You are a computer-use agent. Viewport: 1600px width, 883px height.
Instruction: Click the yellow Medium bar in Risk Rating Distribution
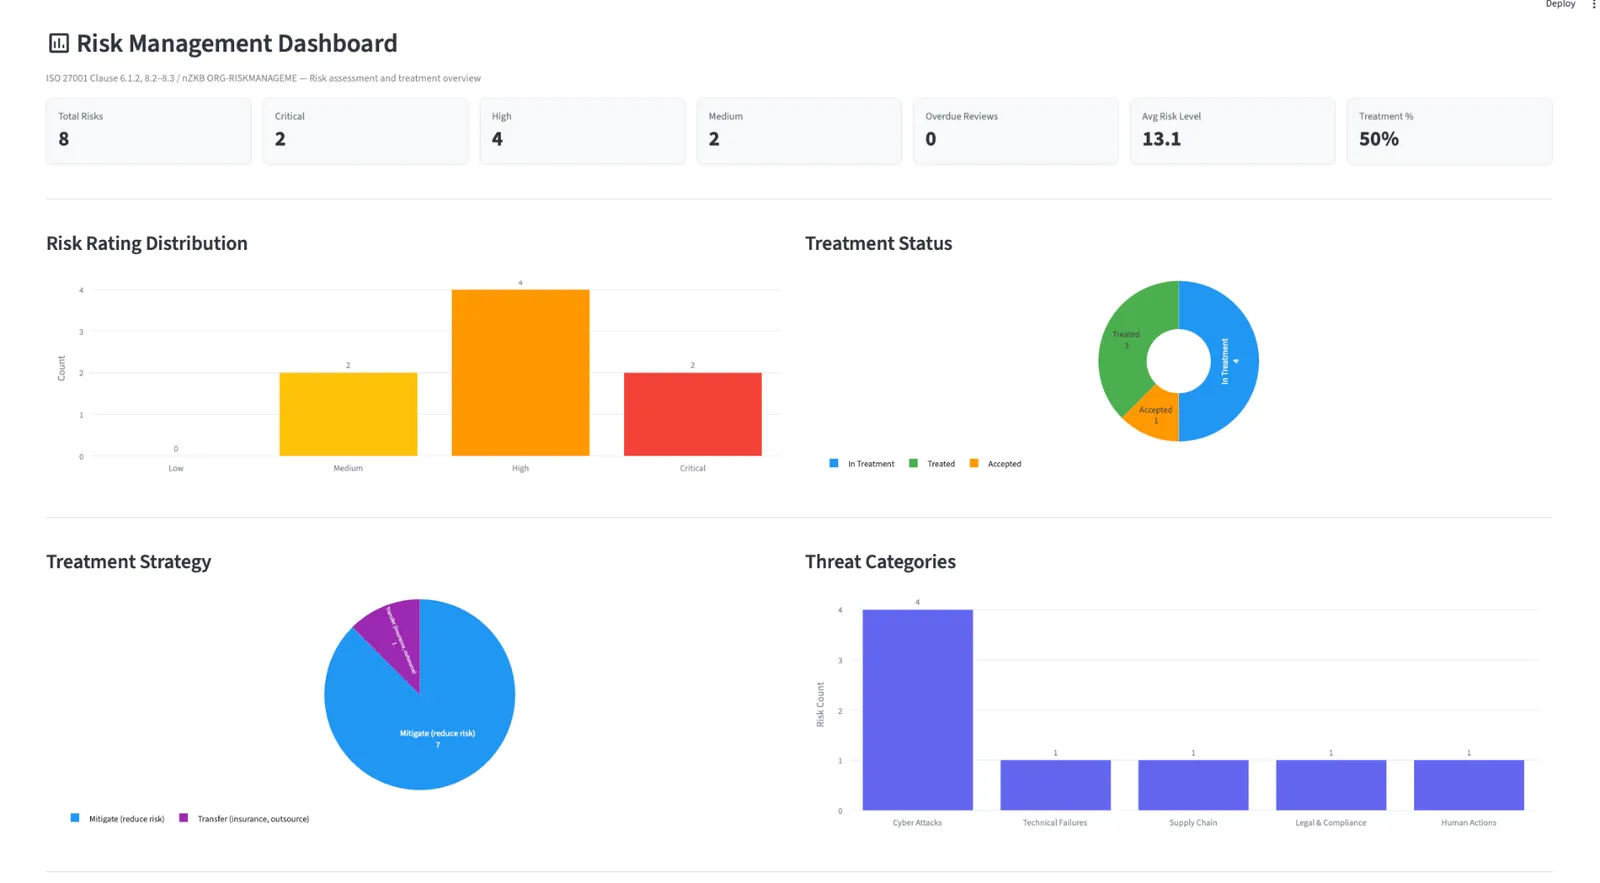pos(348,414)
